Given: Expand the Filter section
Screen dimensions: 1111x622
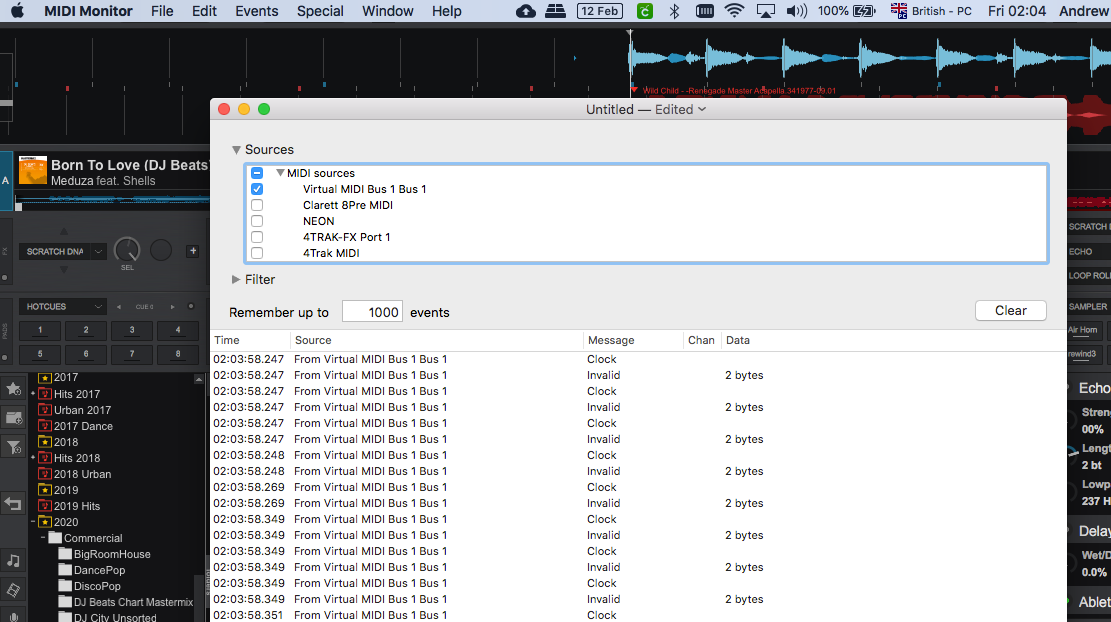Looking at the screenshot, I should pos(236,280).
